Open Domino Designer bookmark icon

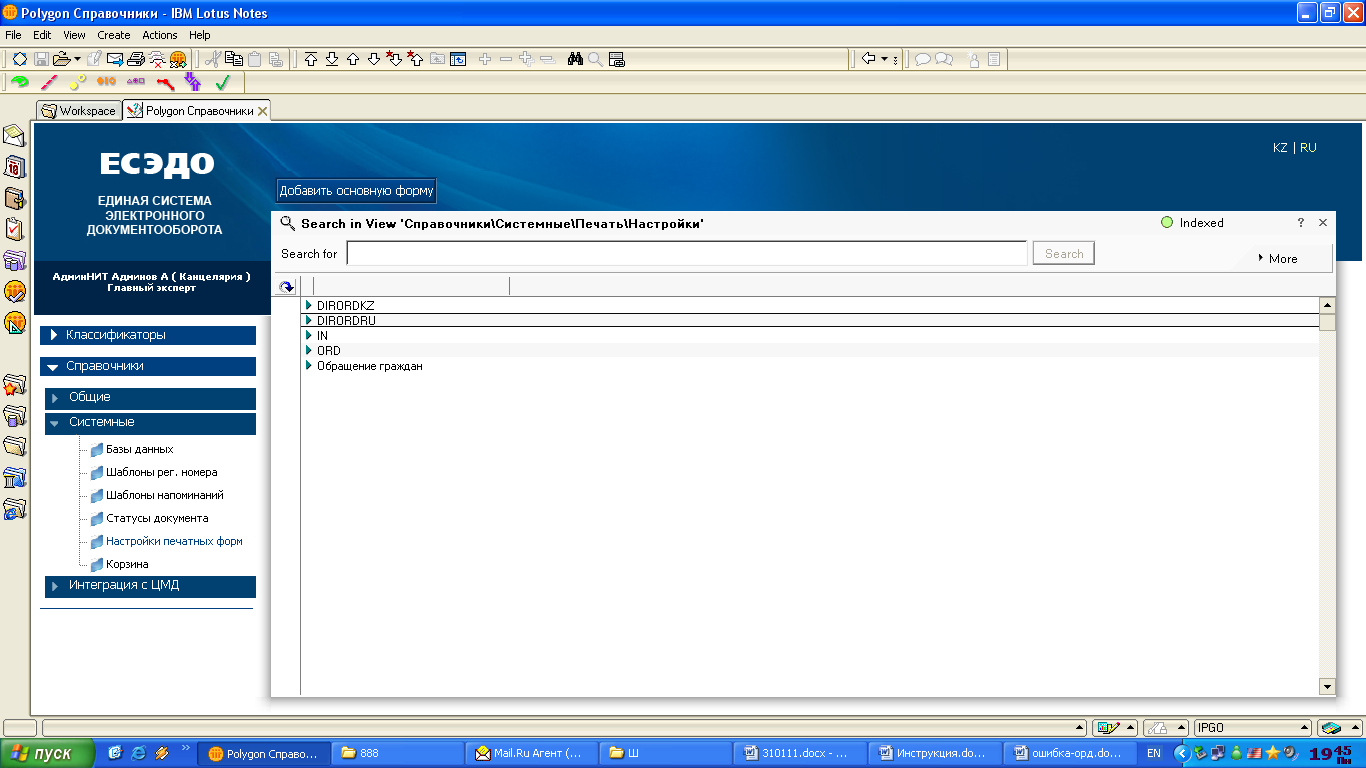[x=14, y=323]
